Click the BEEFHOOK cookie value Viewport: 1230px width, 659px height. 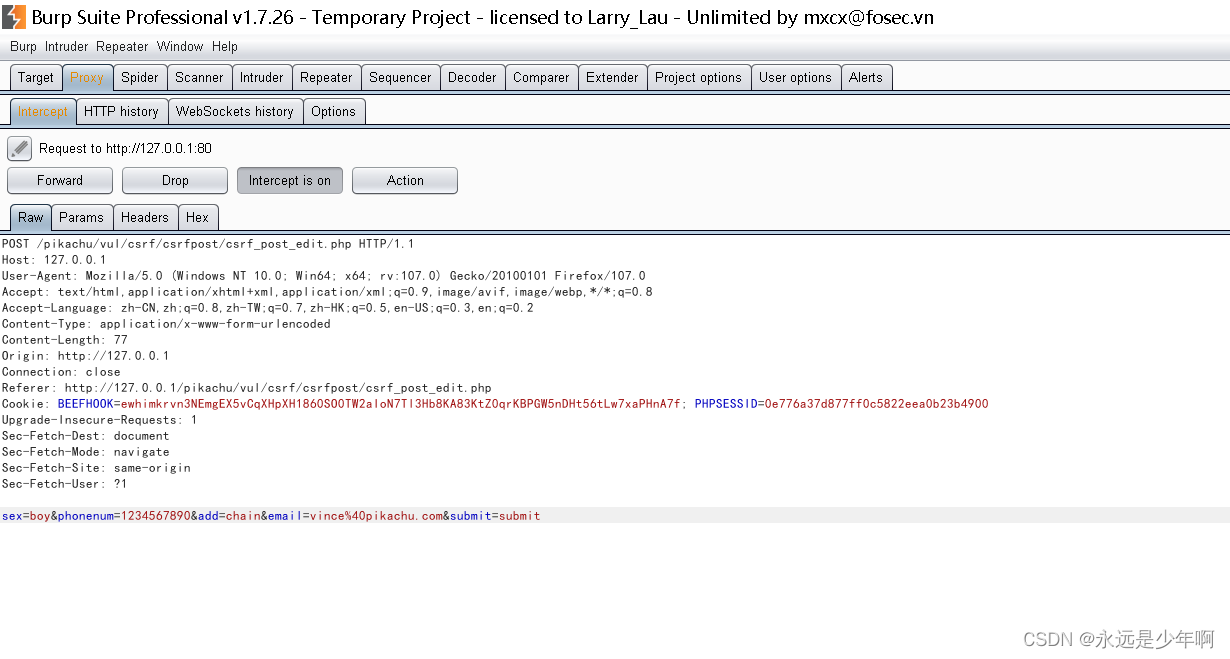(x=401, y=404)
